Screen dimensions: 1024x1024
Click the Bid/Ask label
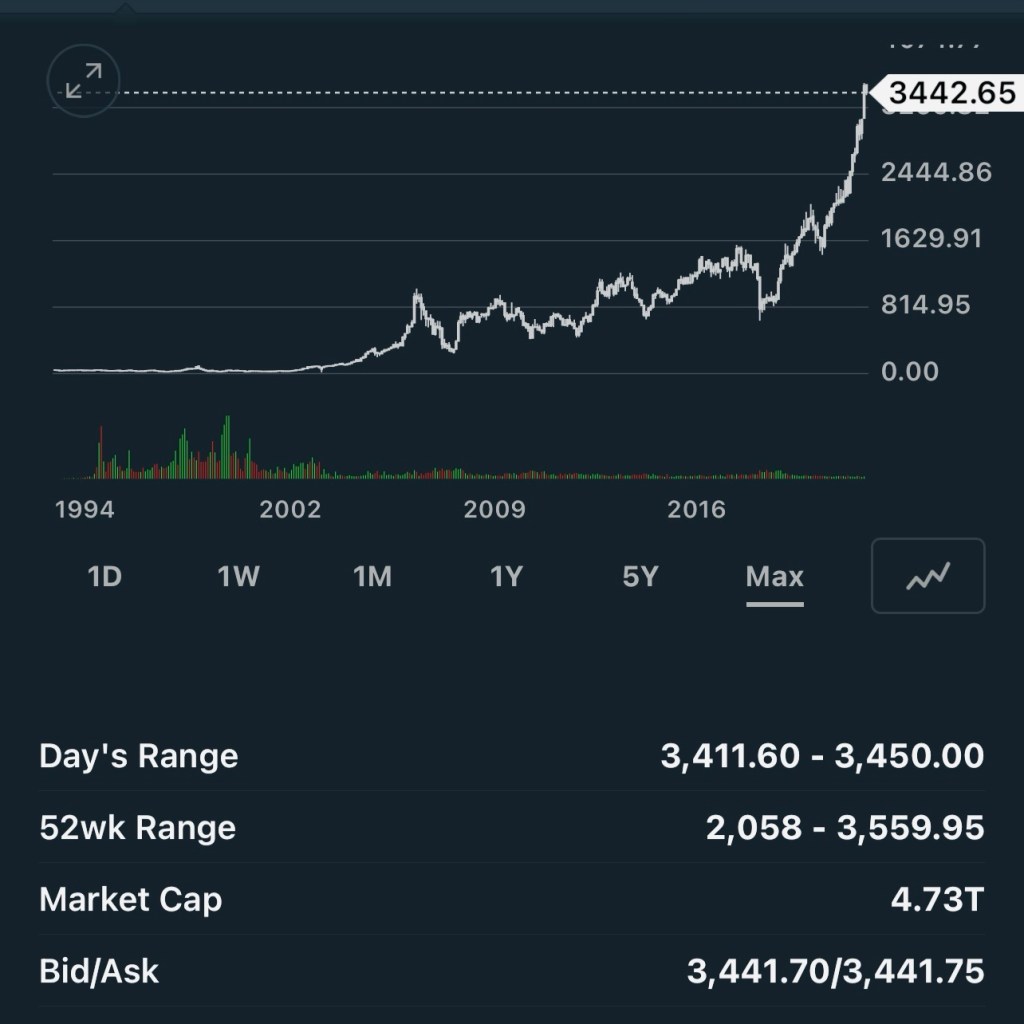tap(99, 971)
